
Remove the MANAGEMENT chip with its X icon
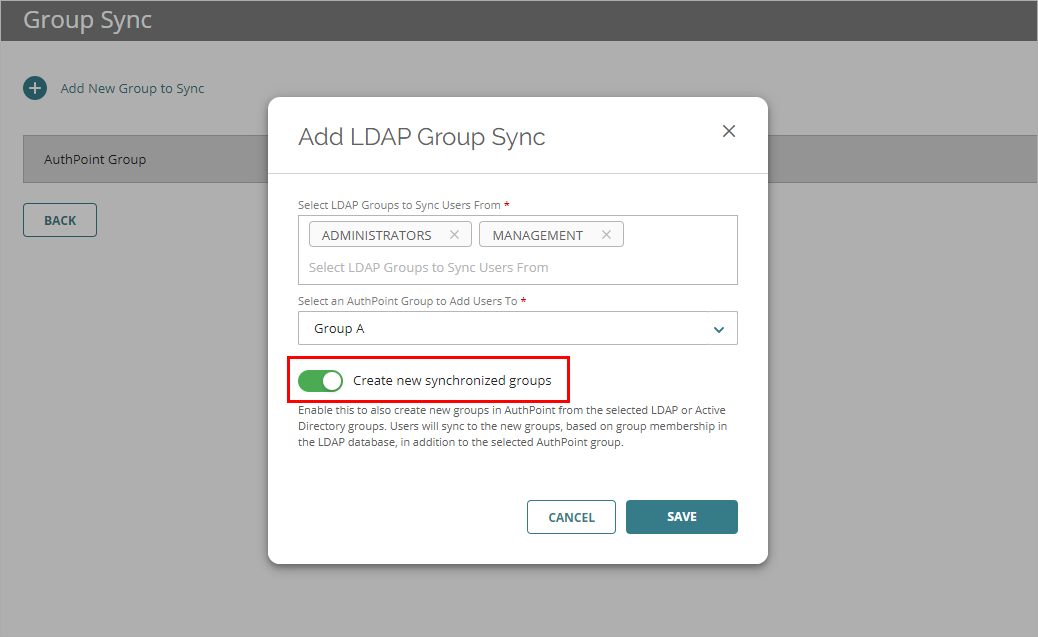[606, 233]
